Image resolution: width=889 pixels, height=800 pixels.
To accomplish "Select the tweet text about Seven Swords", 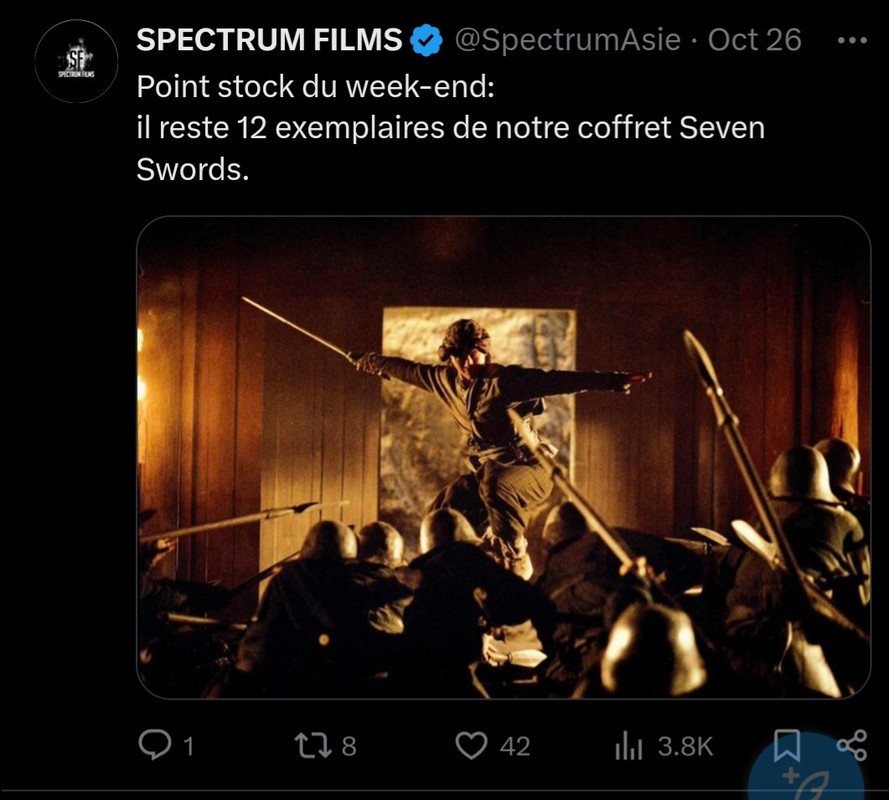I will 450,128.
